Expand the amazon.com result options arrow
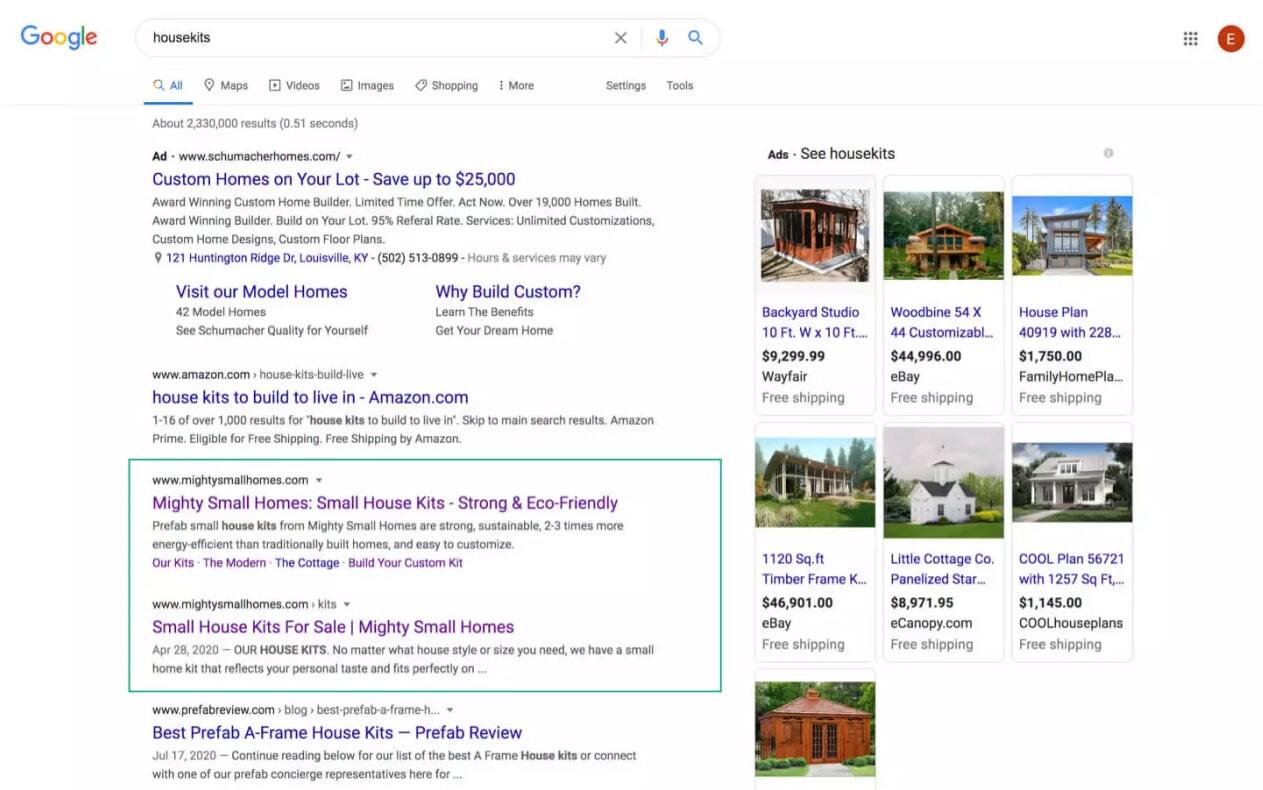Screen dimensions: 1263x790 coord(374,375)
